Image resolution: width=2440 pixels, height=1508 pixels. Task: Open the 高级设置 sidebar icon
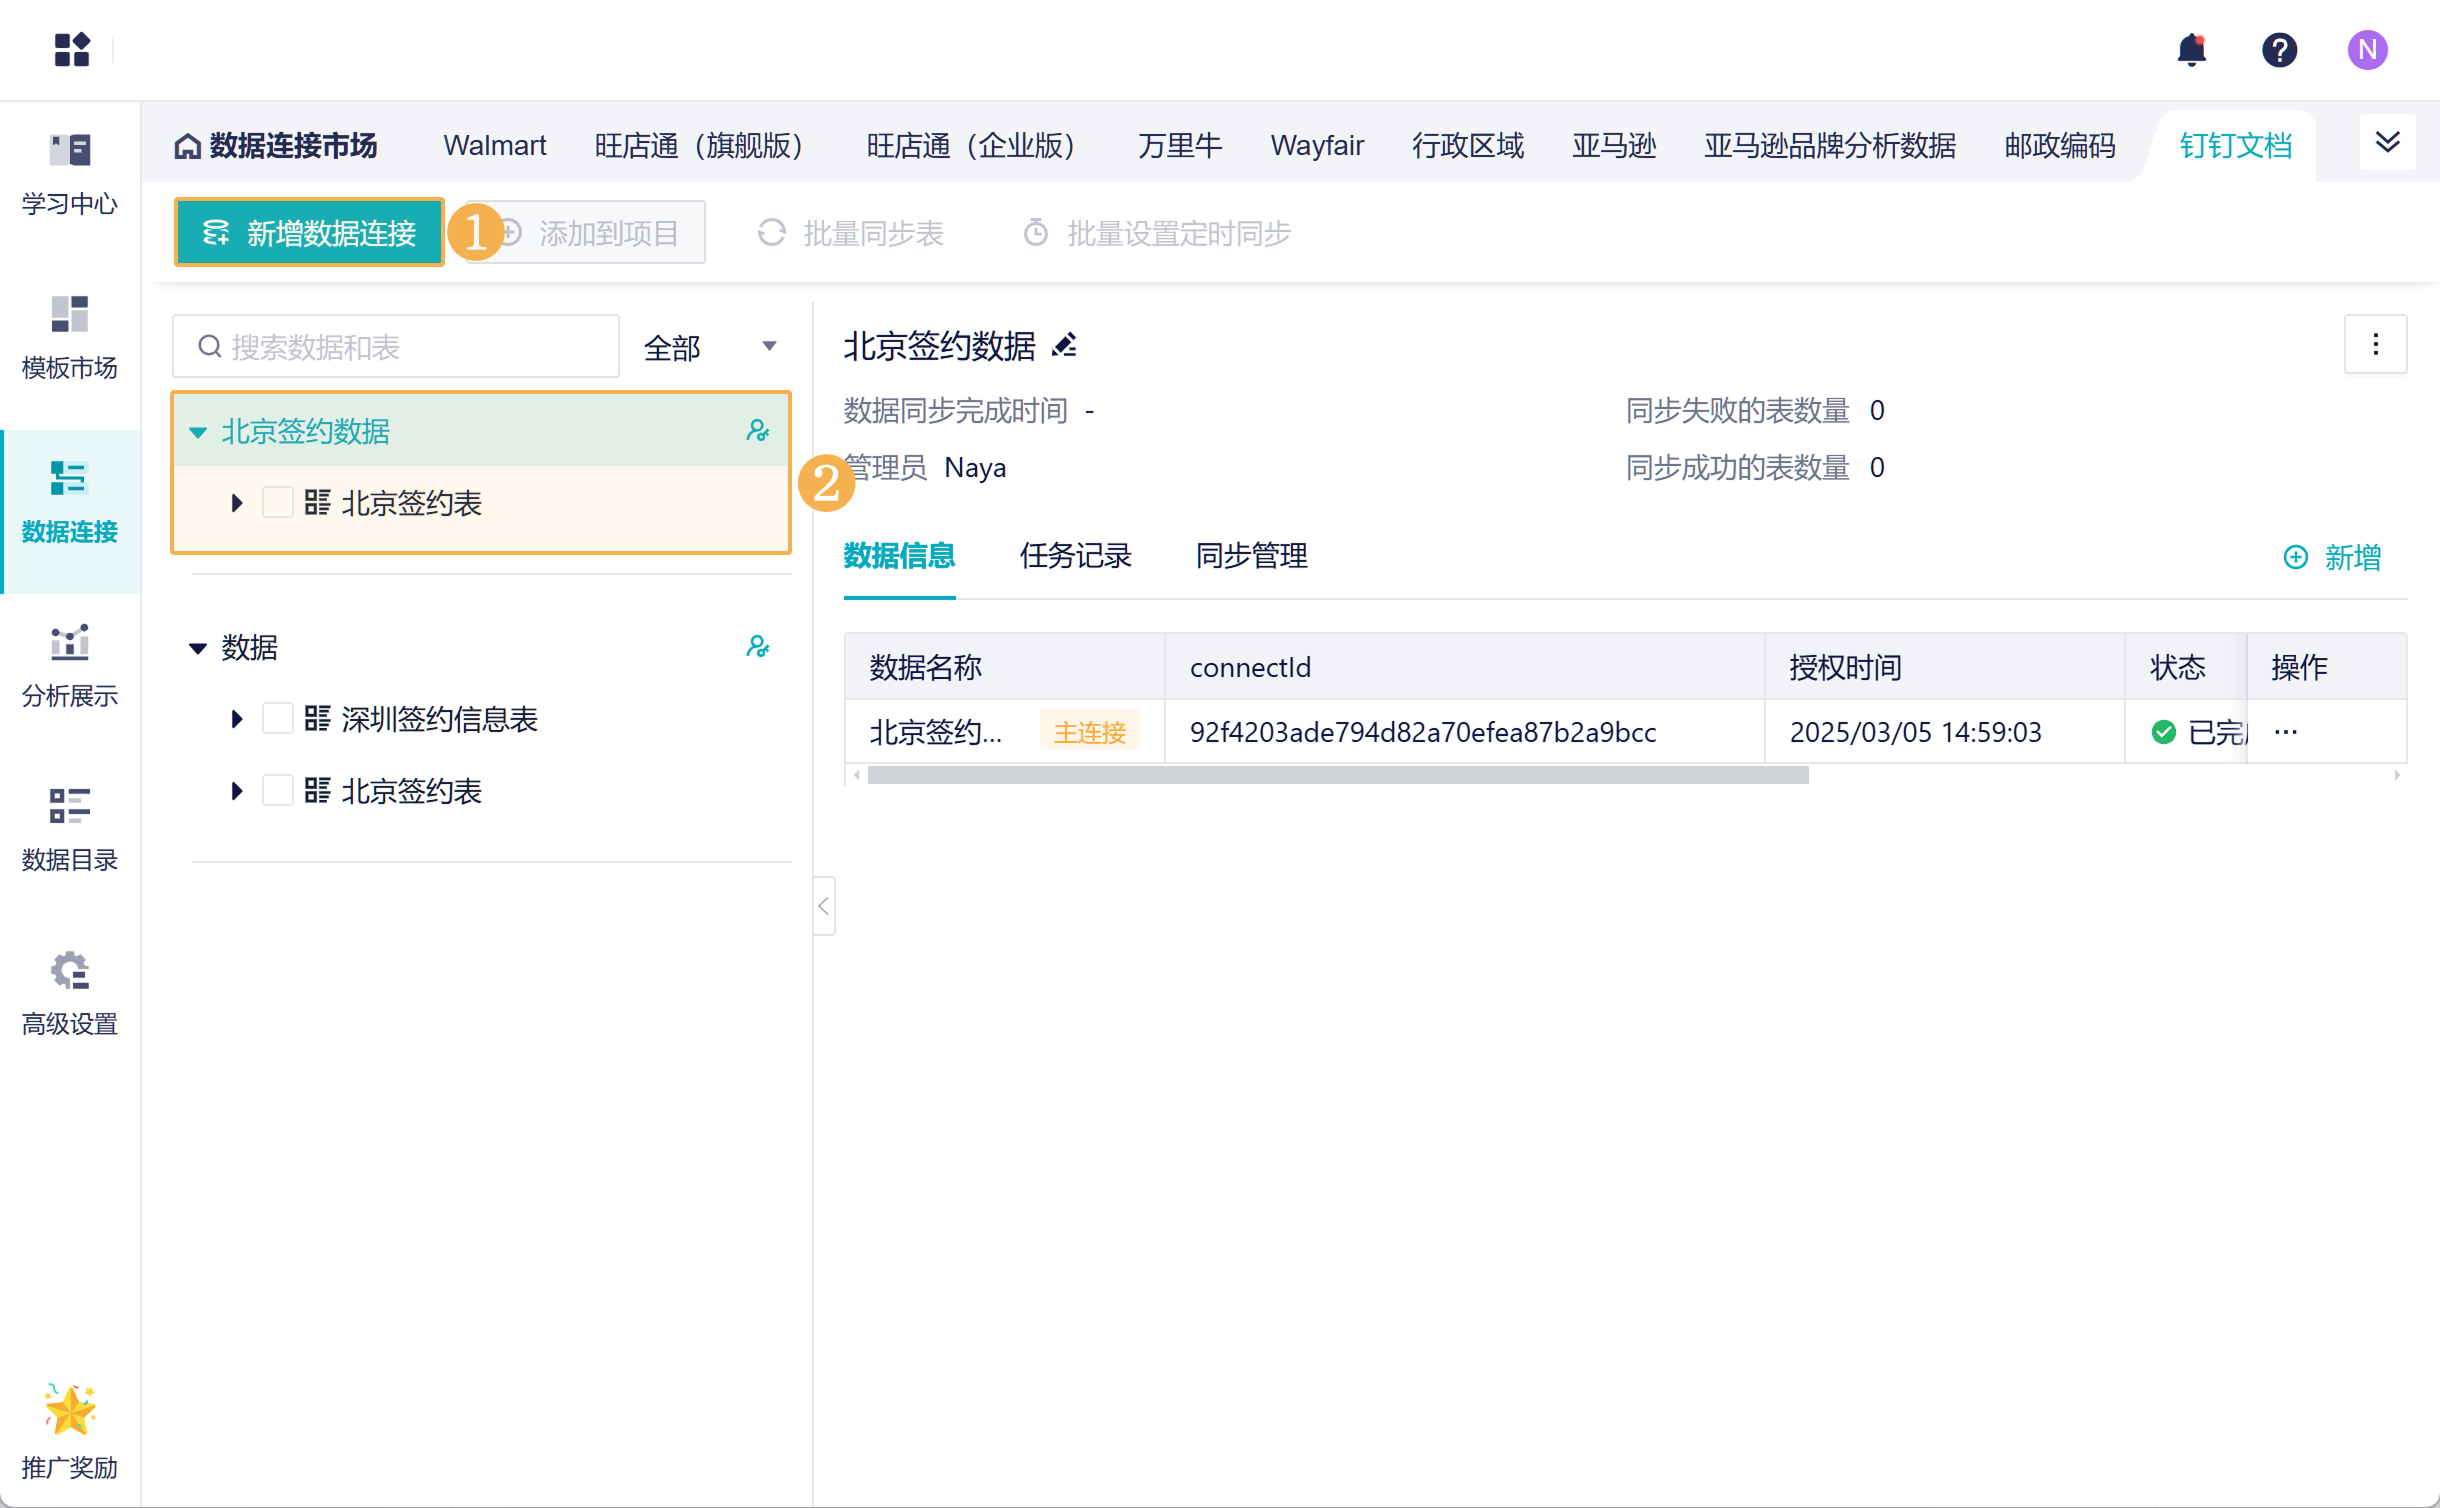pos(70,992)
